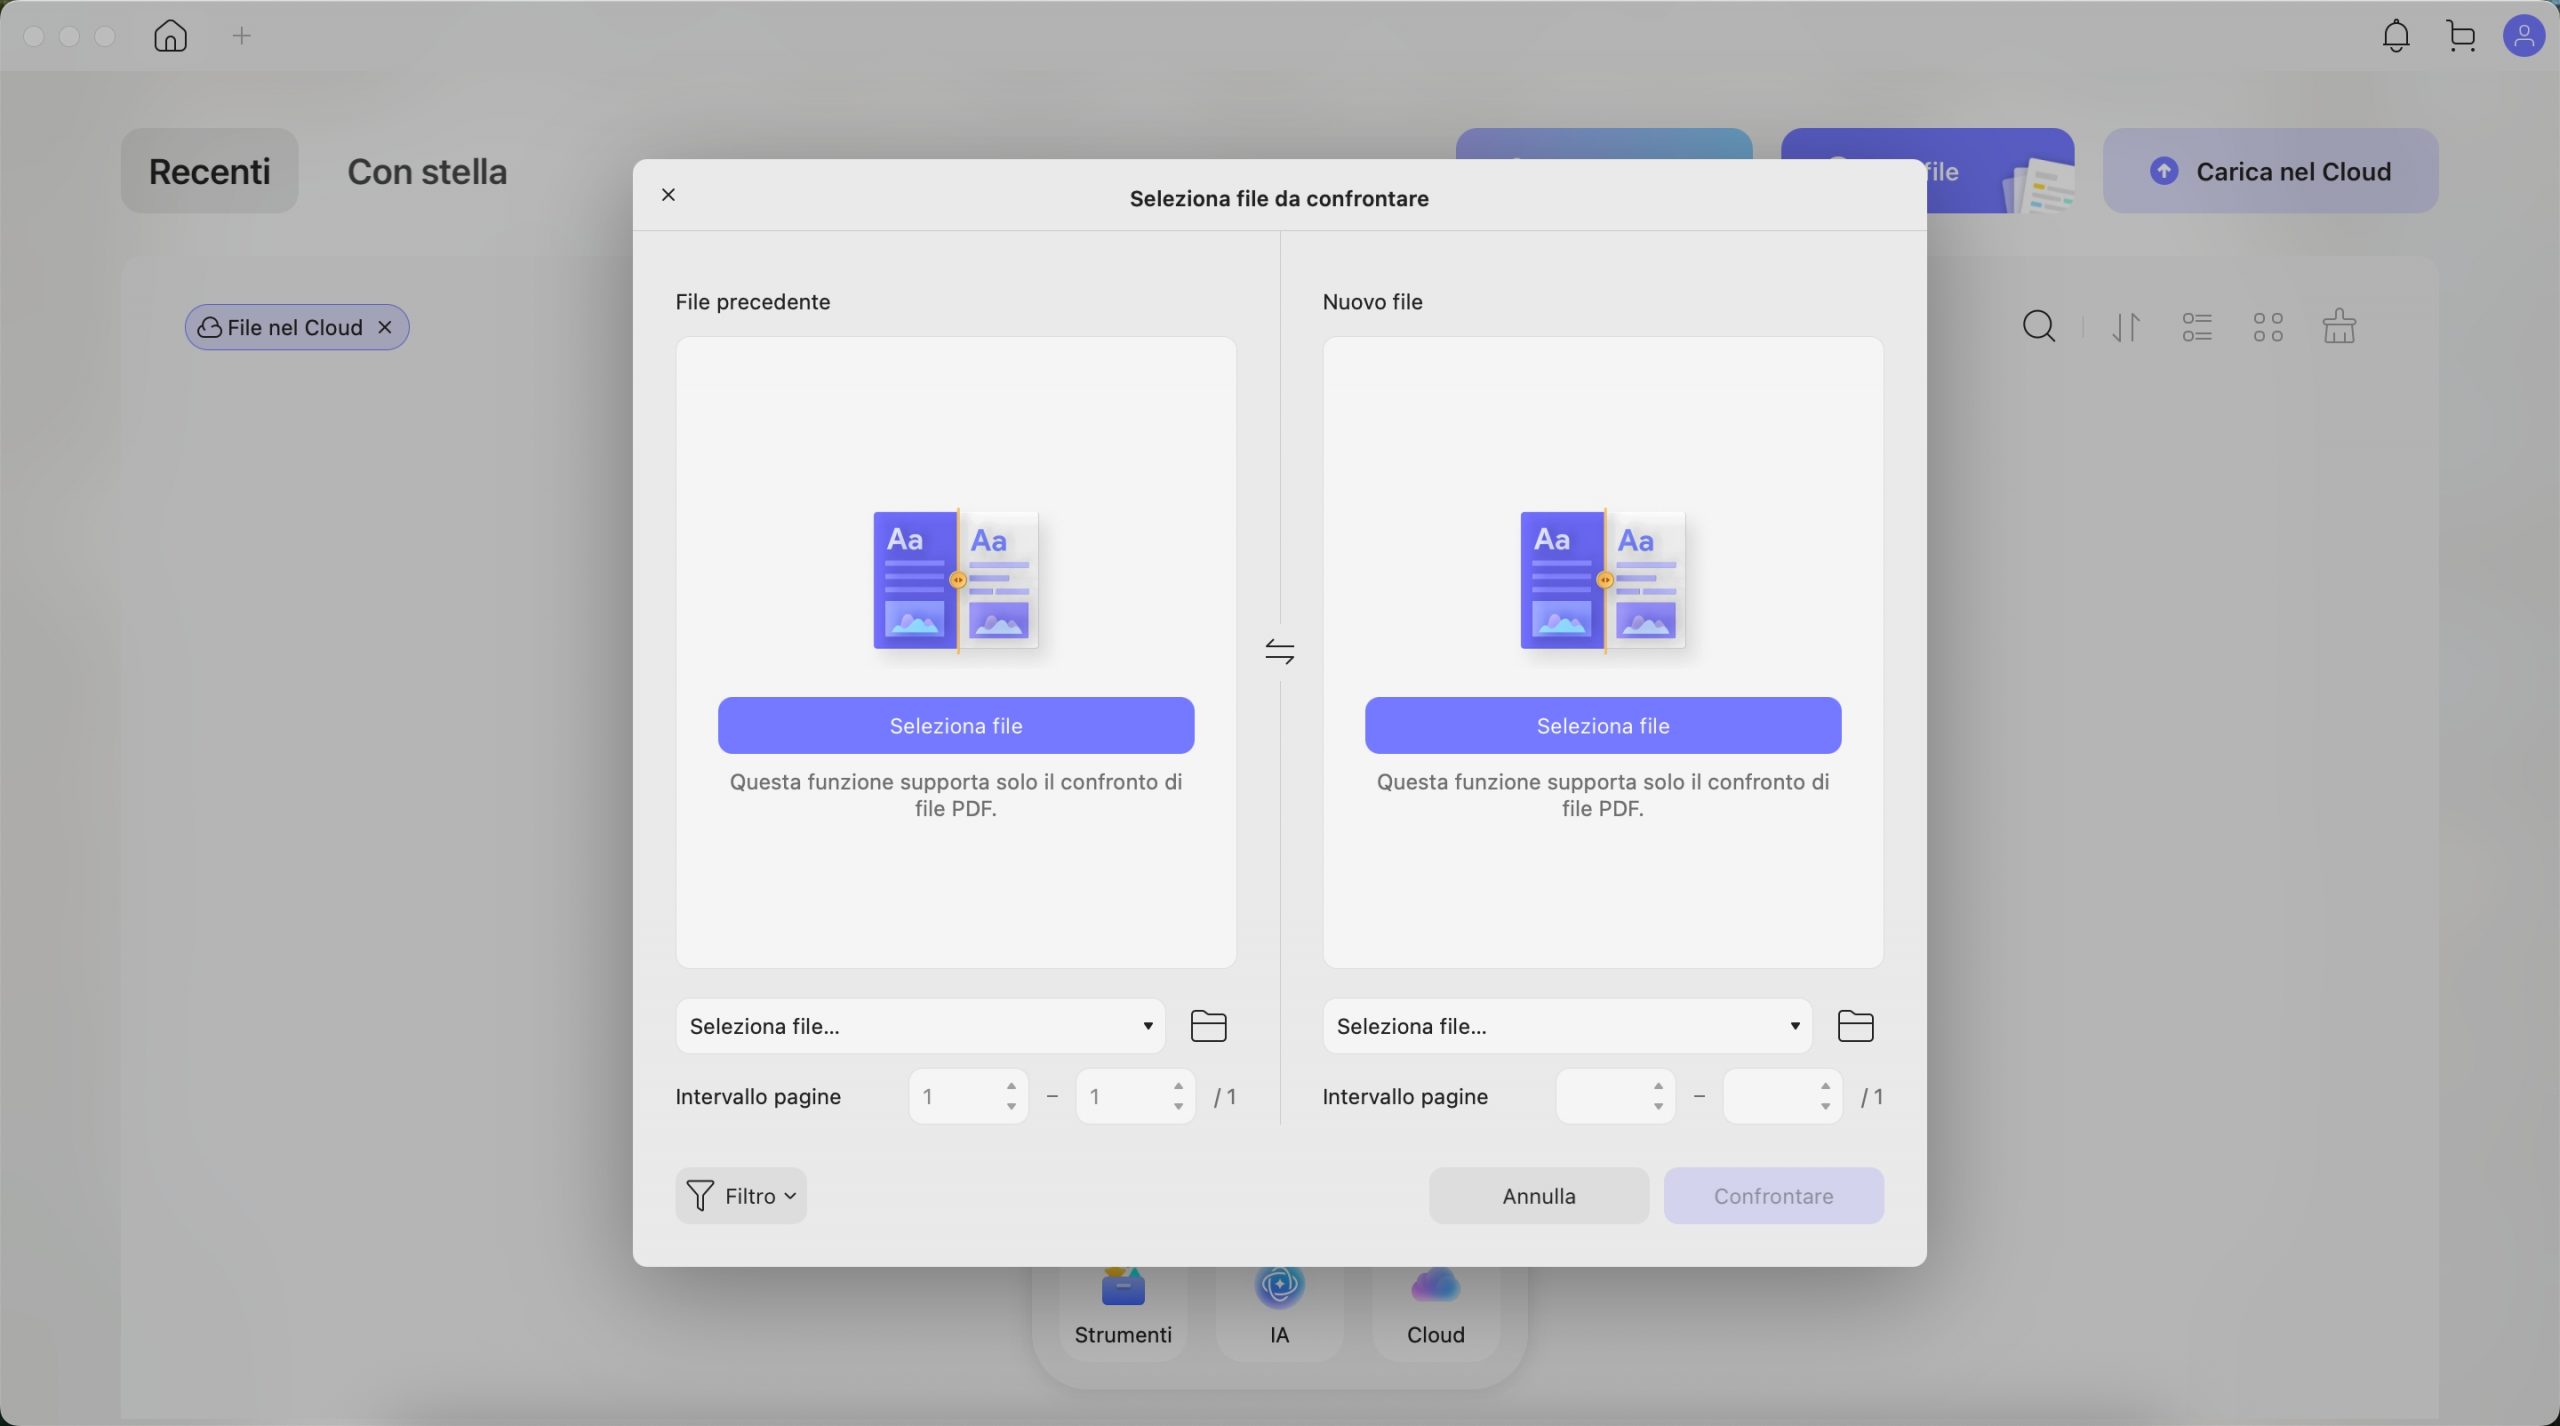Open the sort order icon
Screen dimensions: 2560x1426
[2126, 327]
